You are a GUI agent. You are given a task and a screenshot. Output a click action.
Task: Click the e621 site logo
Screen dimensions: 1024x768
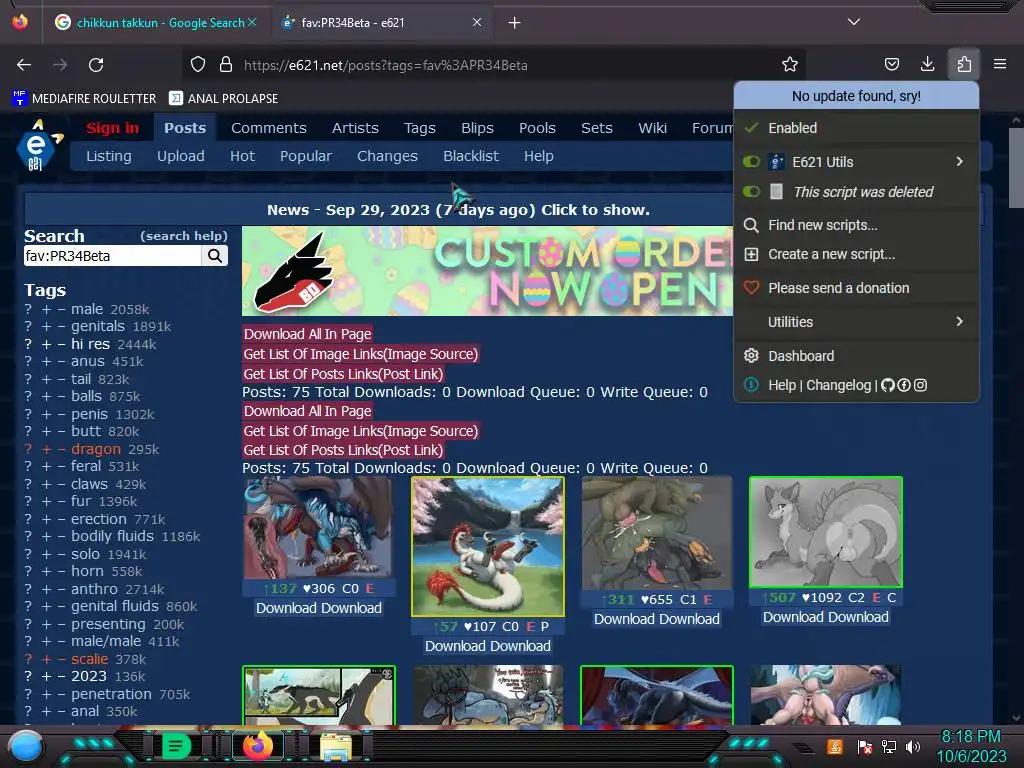coord(38,145)
